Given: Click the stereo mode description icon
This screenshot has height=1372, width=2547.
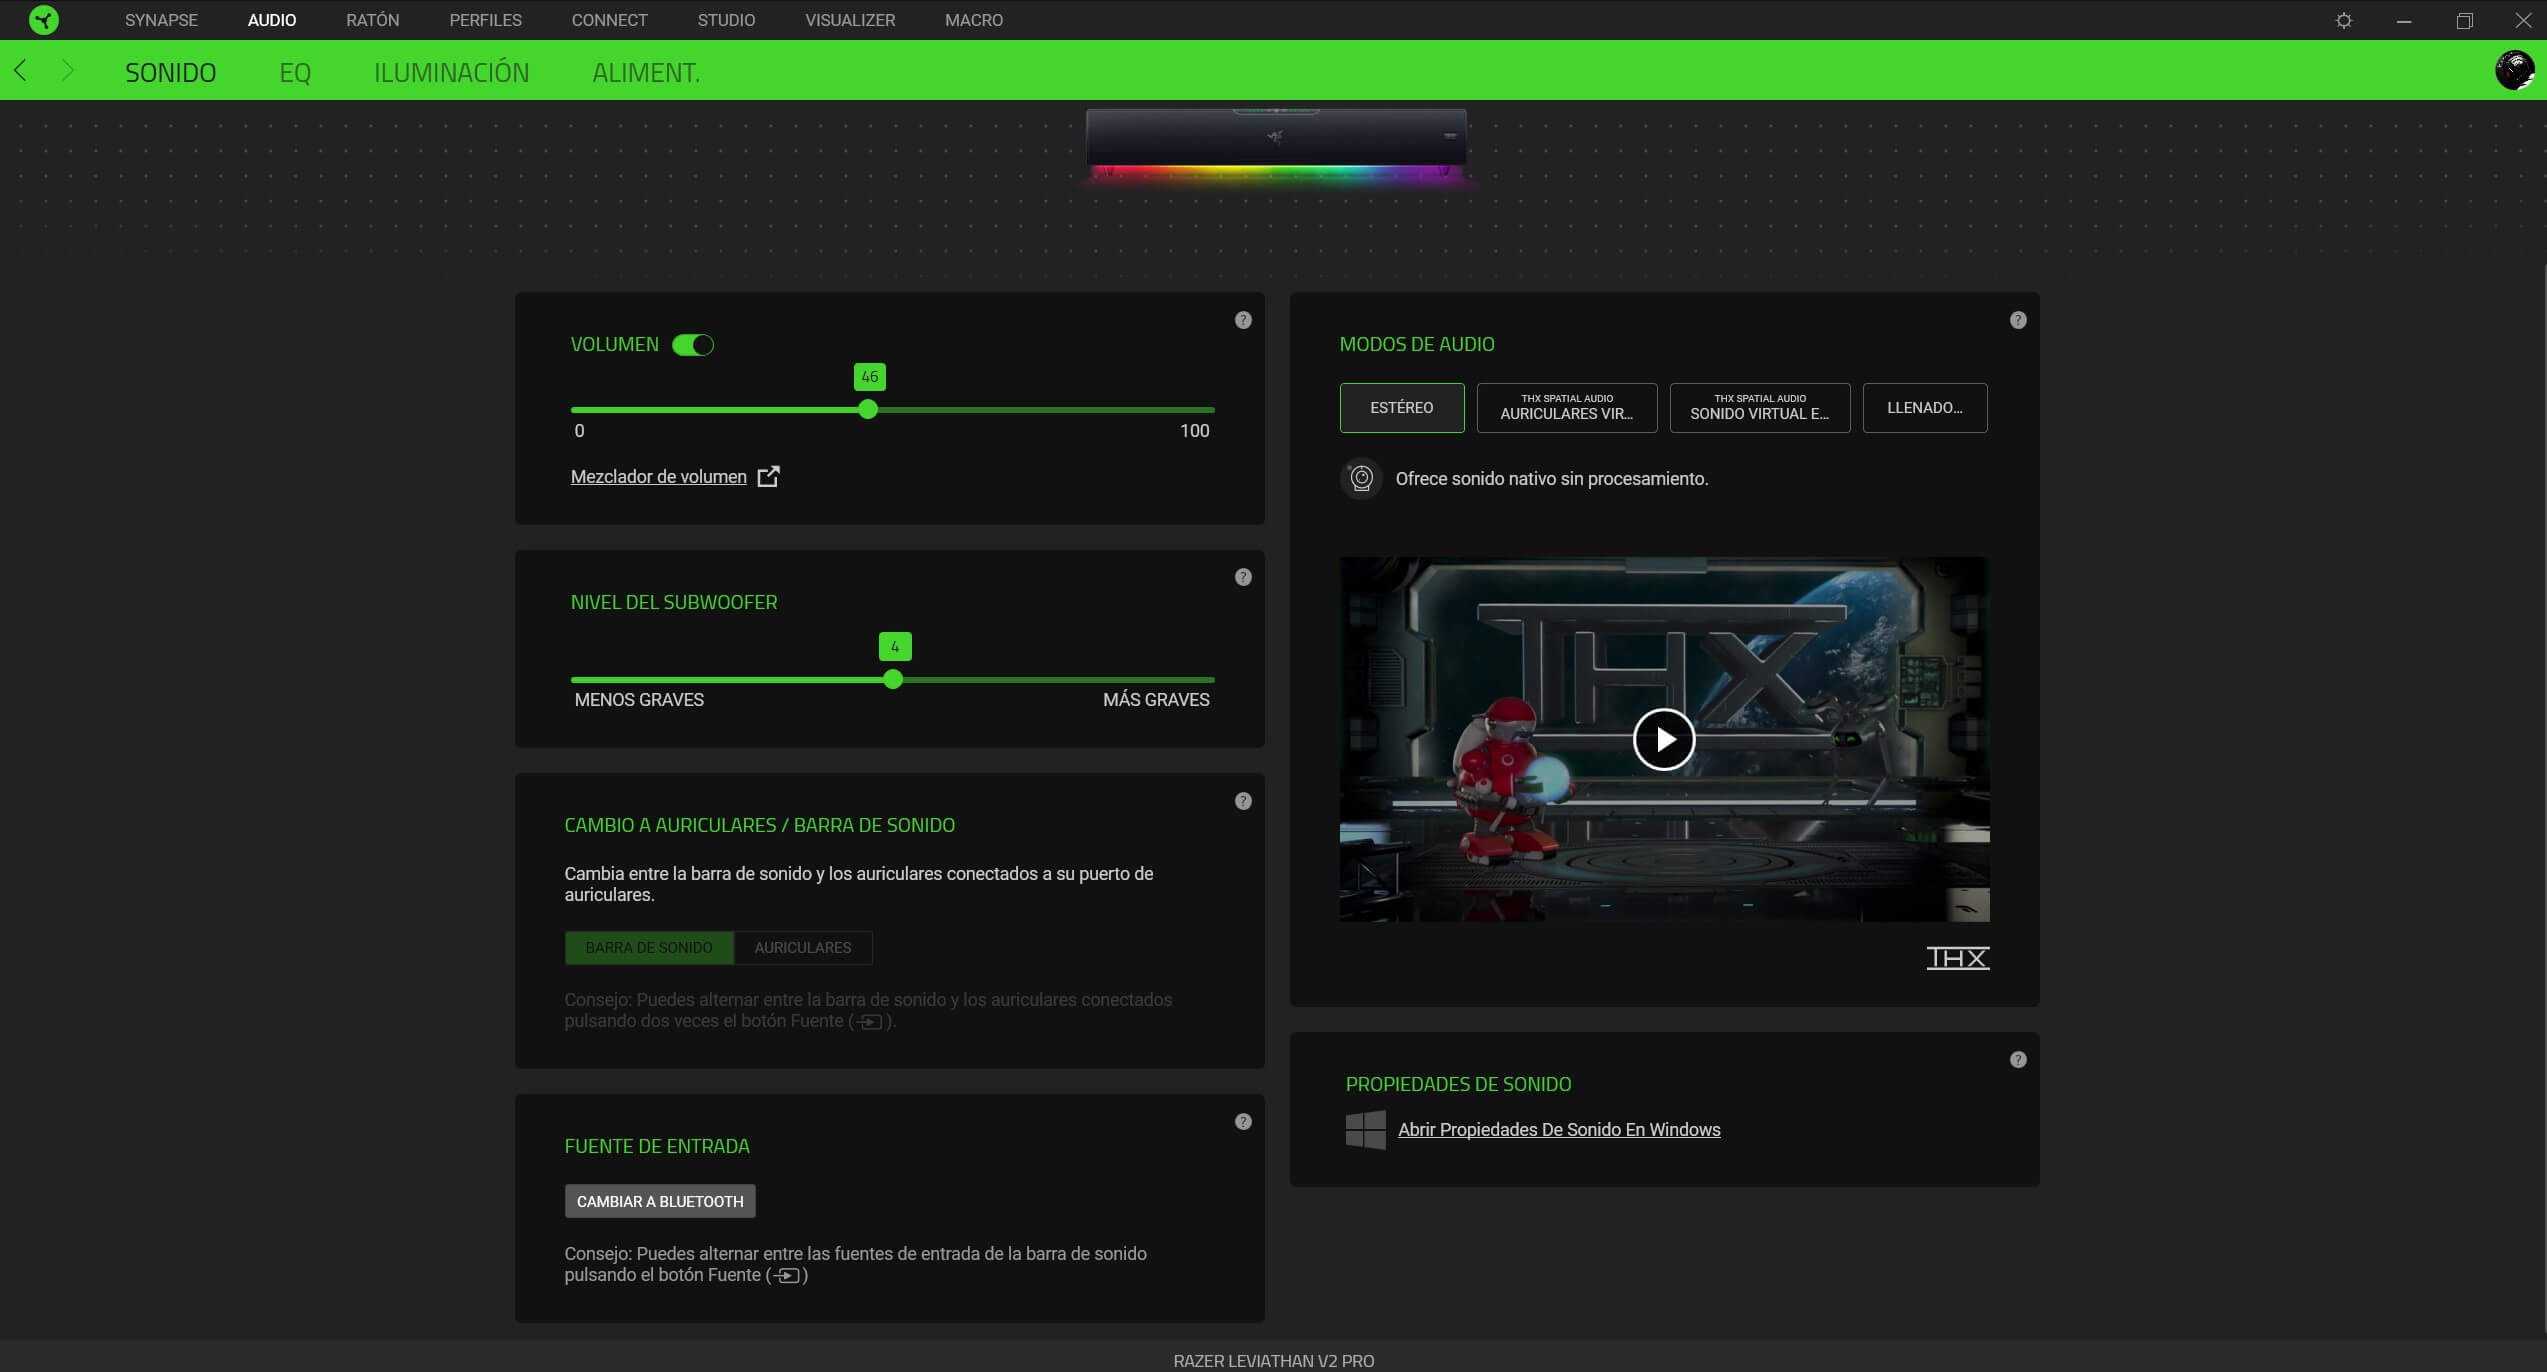Looking at the screenshot, I should pos(1361,479).
